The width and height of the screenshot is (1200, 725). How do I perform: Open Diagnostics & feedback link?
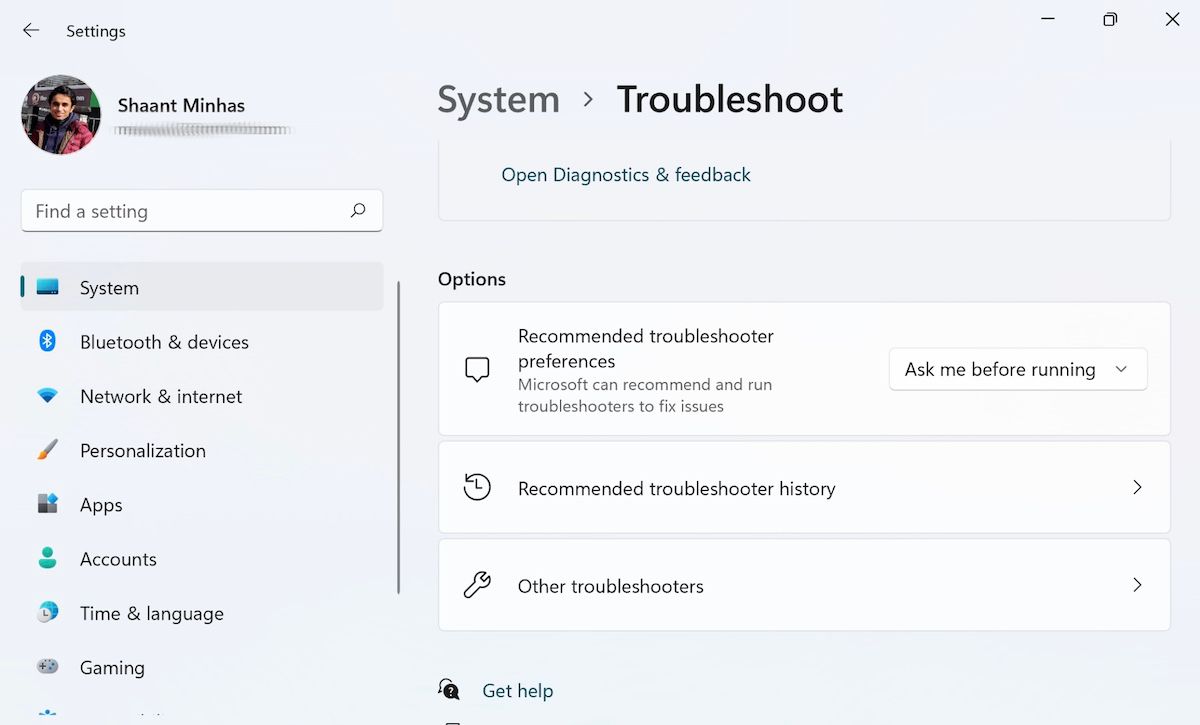(626, 175)
